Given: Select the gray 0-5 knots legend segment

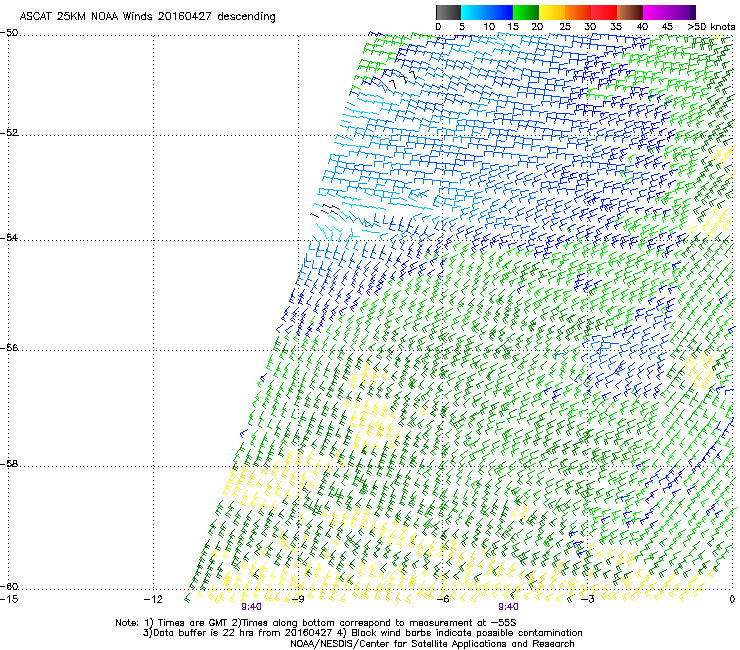Looking at the screenshot, I should [448, 12].
